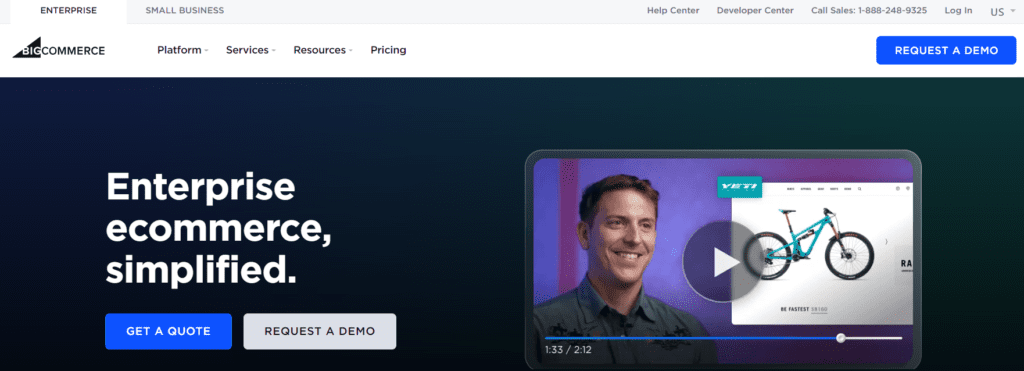
Task: Open the Help Center link
Action: 673,10
